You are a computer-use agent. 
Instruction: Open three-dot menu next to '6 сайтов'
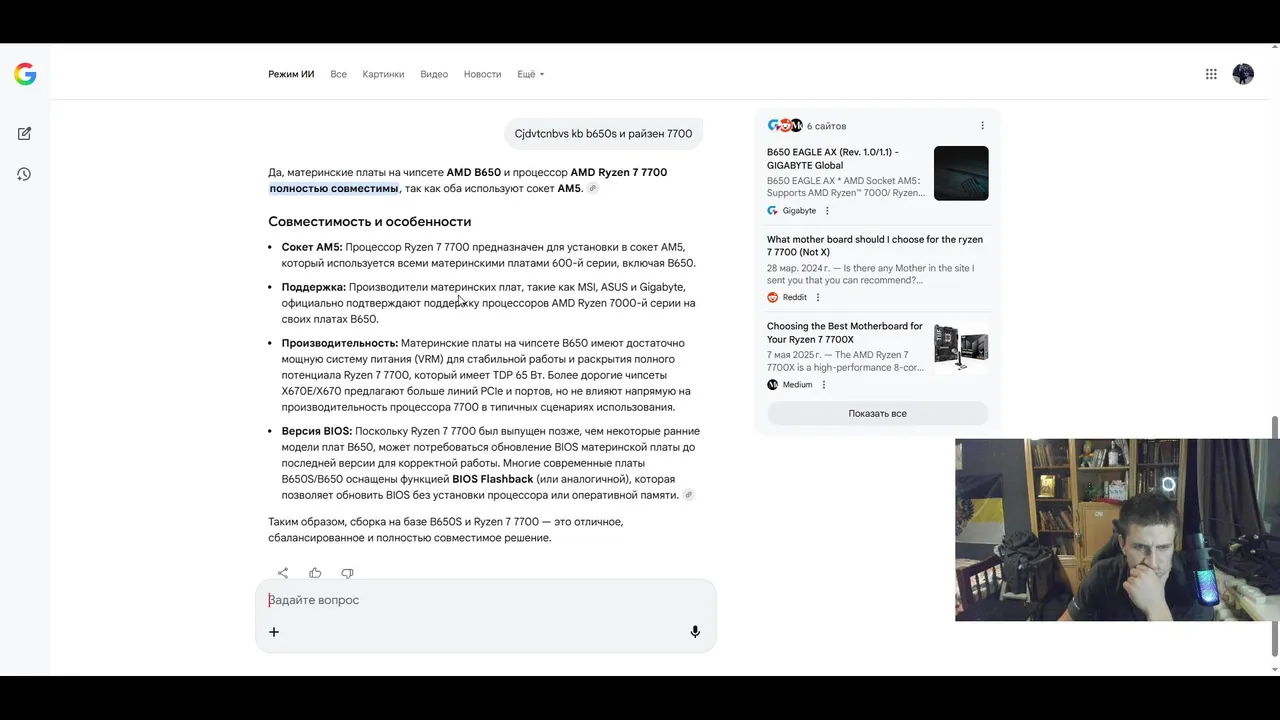(982, 126)
